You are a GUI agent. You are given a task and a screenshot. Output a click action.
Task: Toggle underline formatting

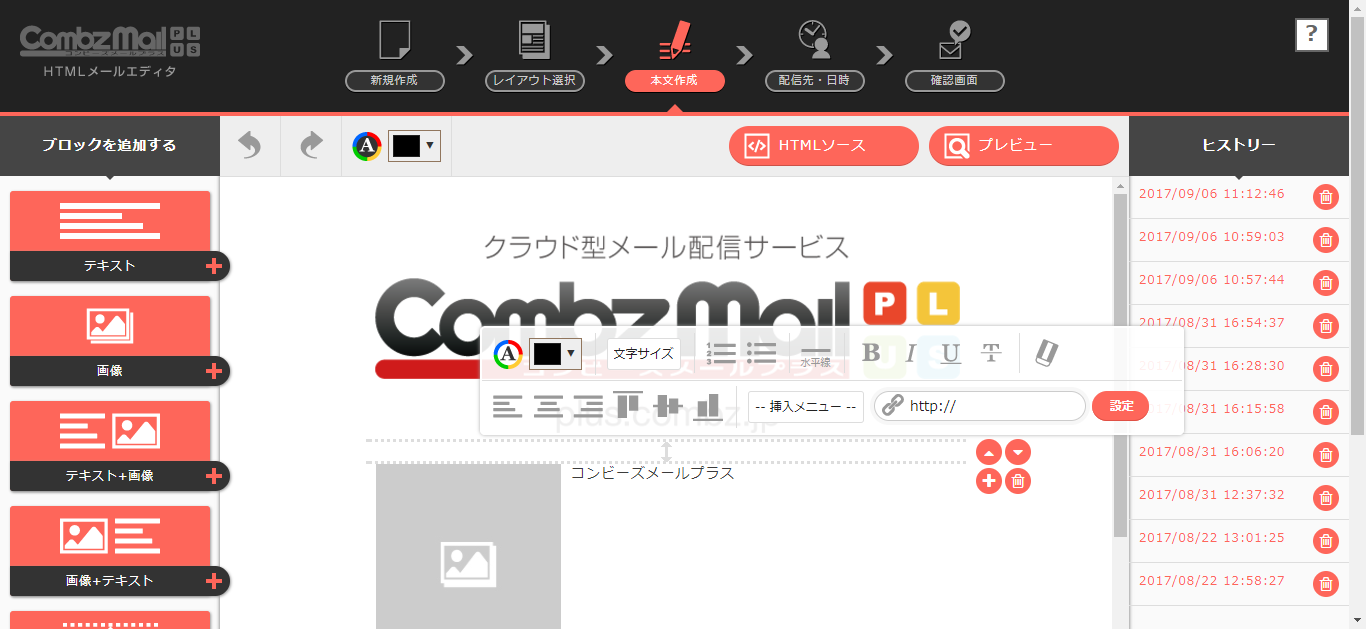(x=948, y=352)
